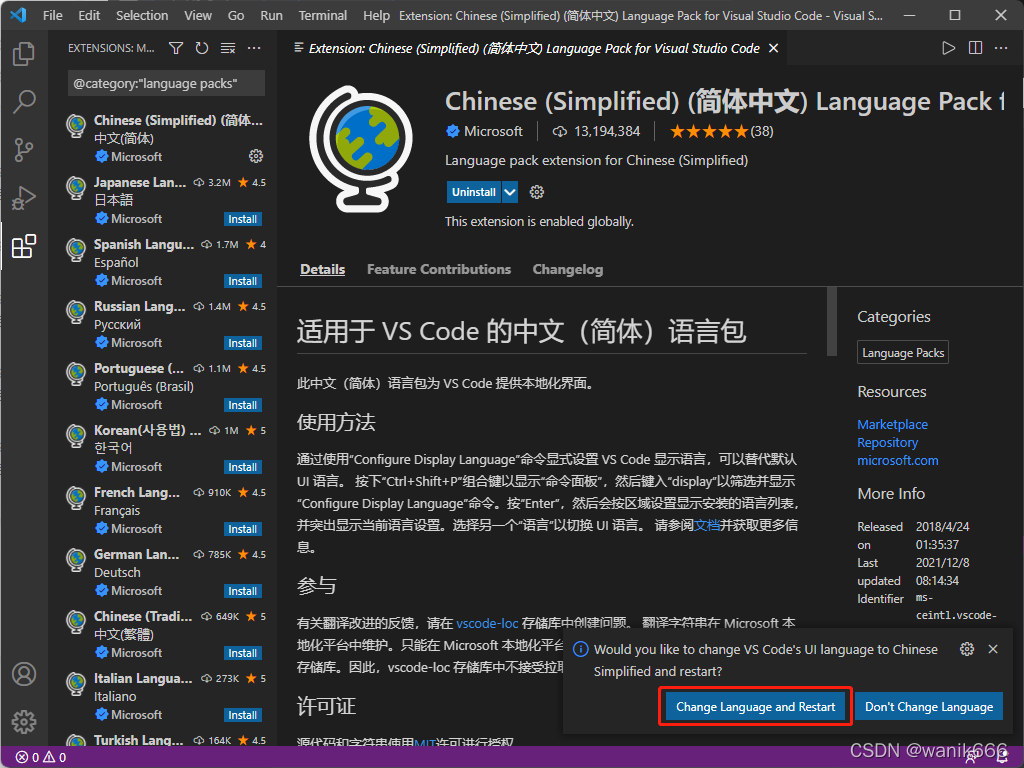The image size is (1024, 768).
Task: Click manage gear for Chinese (Simplified) in list
Action: tap(256, 156)
